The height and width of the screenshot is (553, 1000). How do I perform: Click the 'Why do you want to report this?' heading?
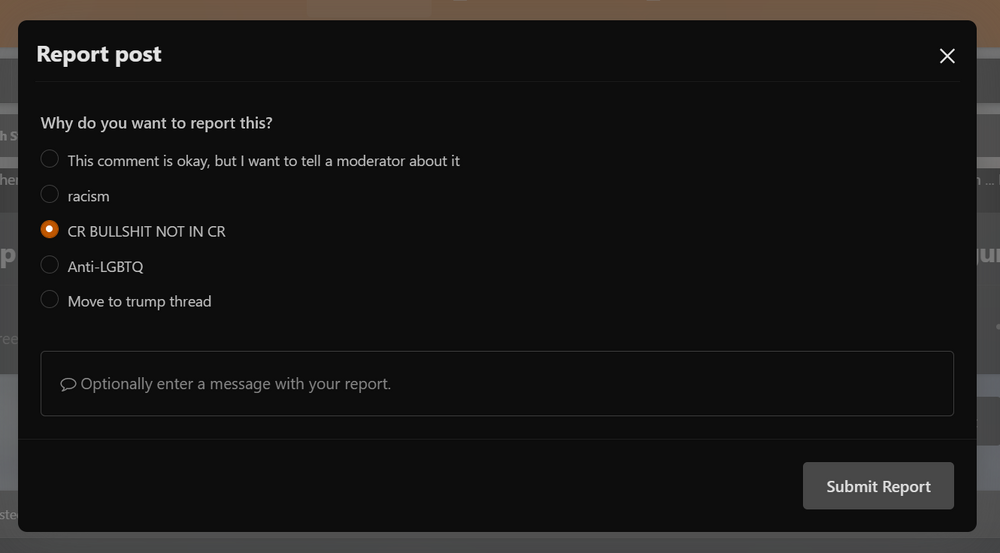point(156,123)
